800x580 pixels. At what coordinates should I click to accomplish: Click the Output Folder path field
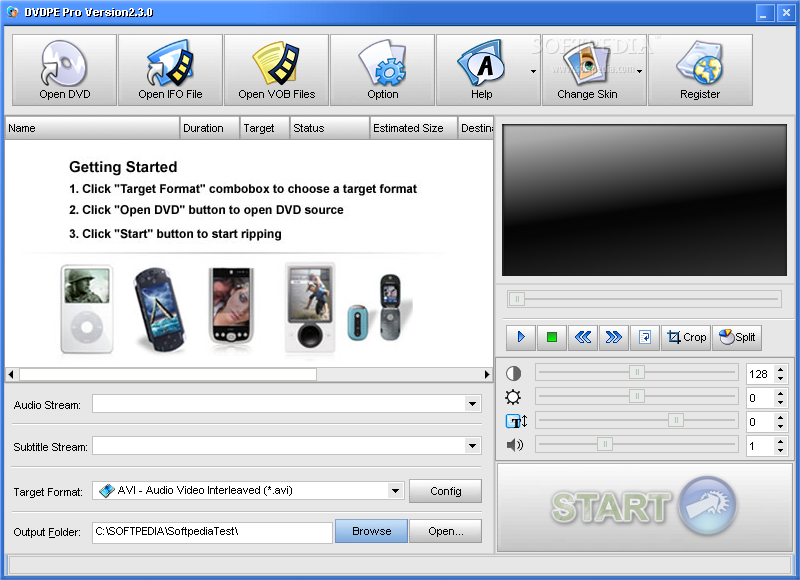click(212, 532)
